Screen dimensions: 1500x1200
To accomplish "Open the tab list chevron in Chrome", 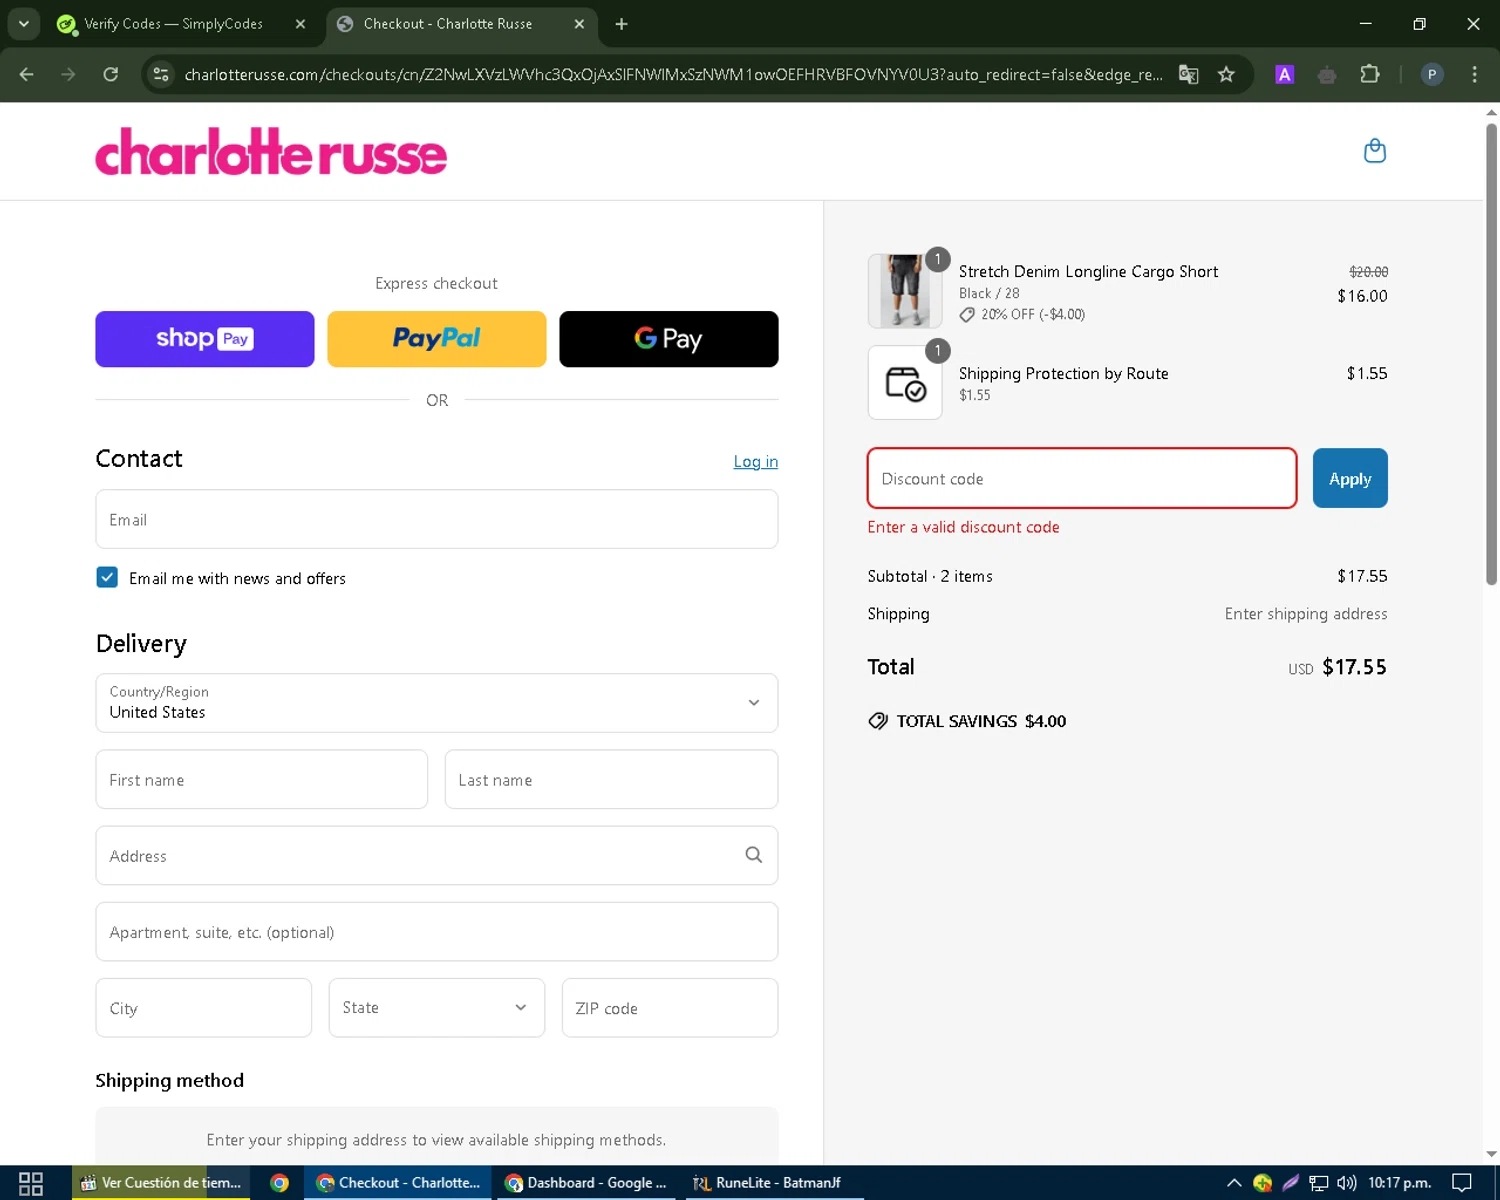I will [23, 23].
